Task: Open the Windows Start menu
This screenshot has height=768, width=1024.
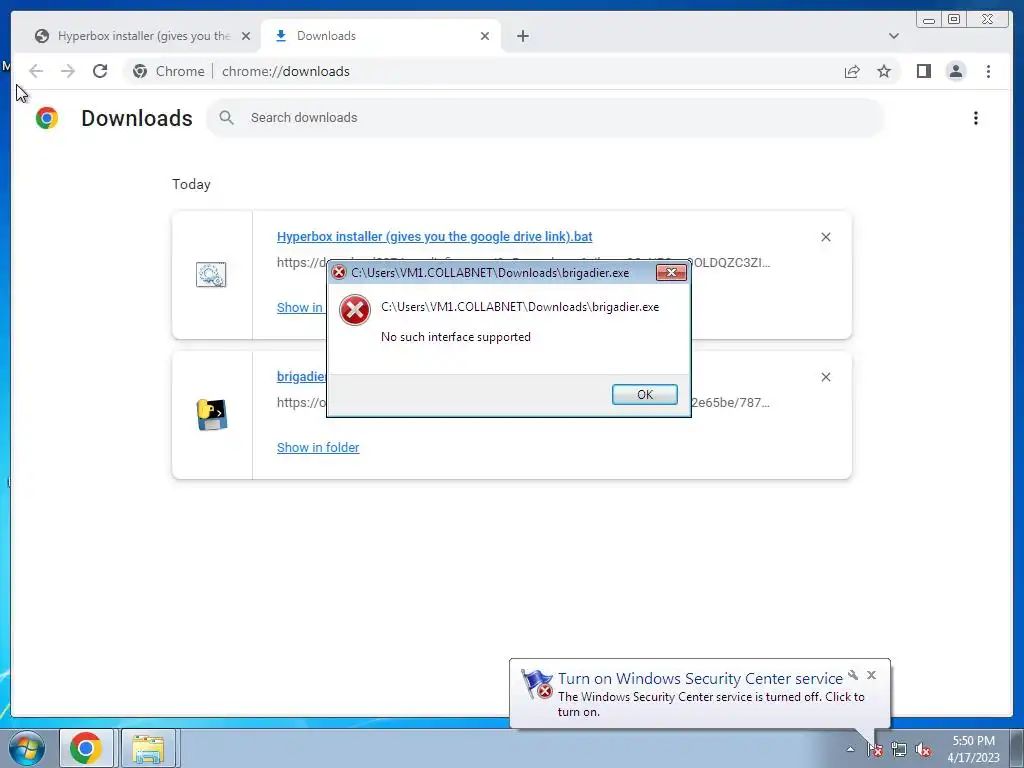Action: pyautogui.click(x=27, y=748)
